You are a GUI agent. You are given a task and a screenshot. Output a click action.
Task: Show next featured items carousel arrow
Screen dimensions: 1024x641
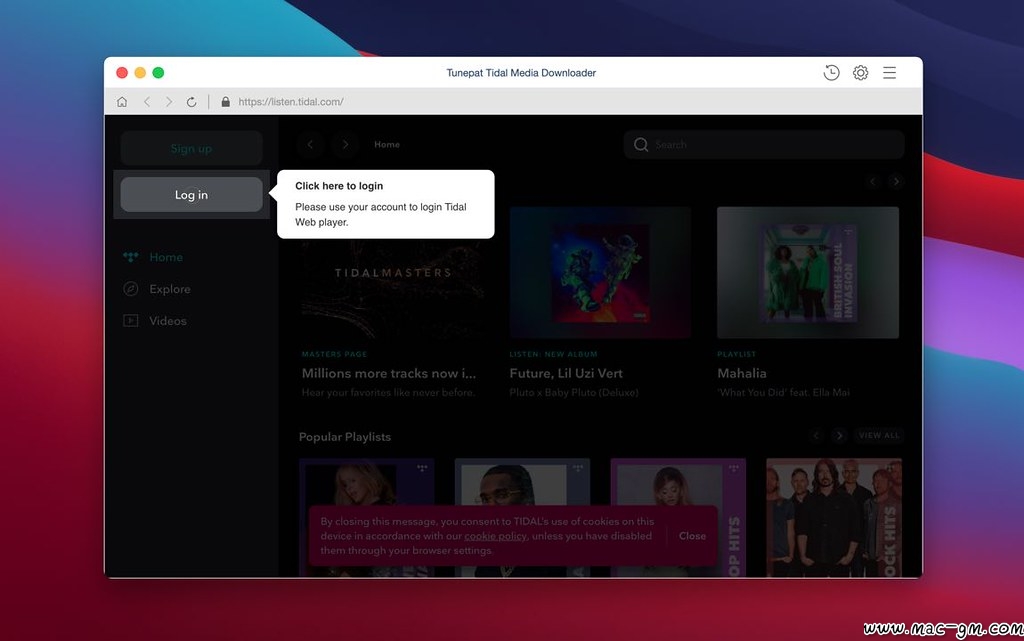(x=896, y=181)
